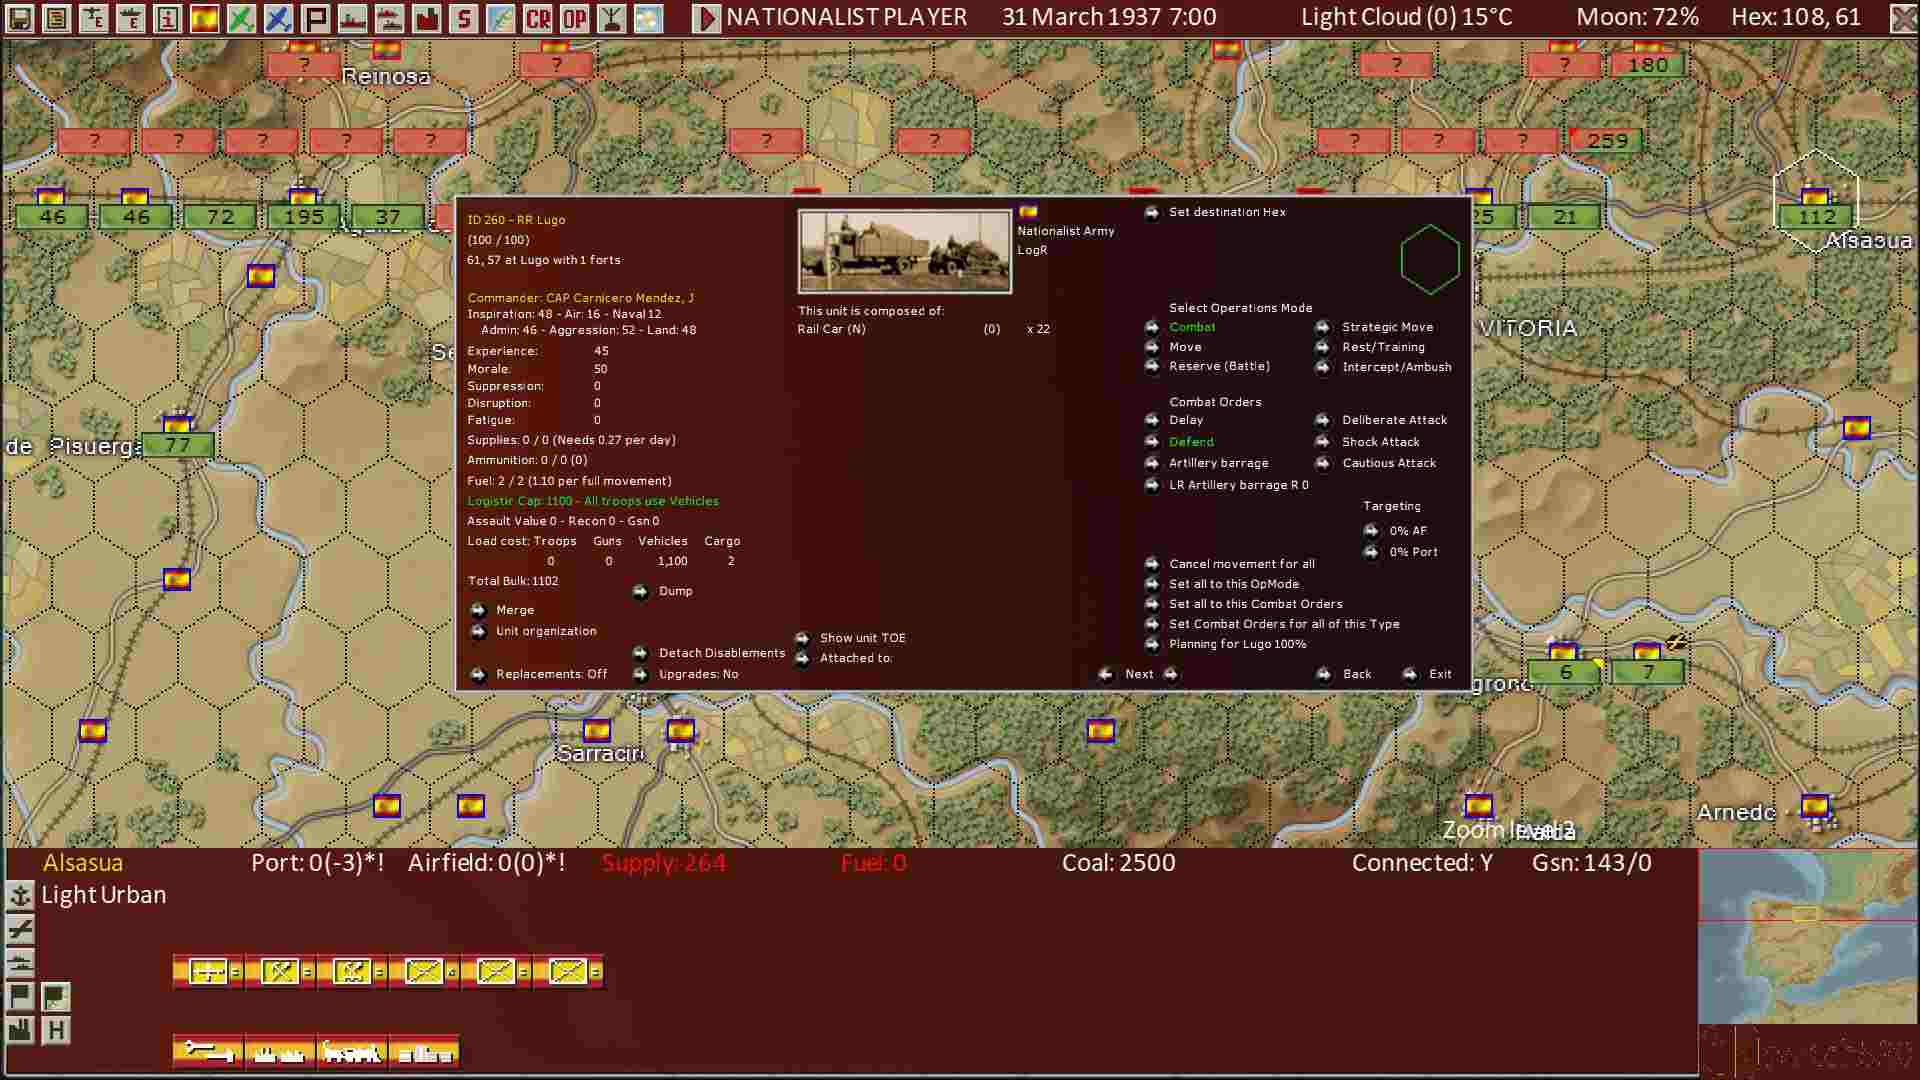The image size is (1920, 1080).
Task: Toggle Upgrades setting to Yes
Action: [697, 674]
